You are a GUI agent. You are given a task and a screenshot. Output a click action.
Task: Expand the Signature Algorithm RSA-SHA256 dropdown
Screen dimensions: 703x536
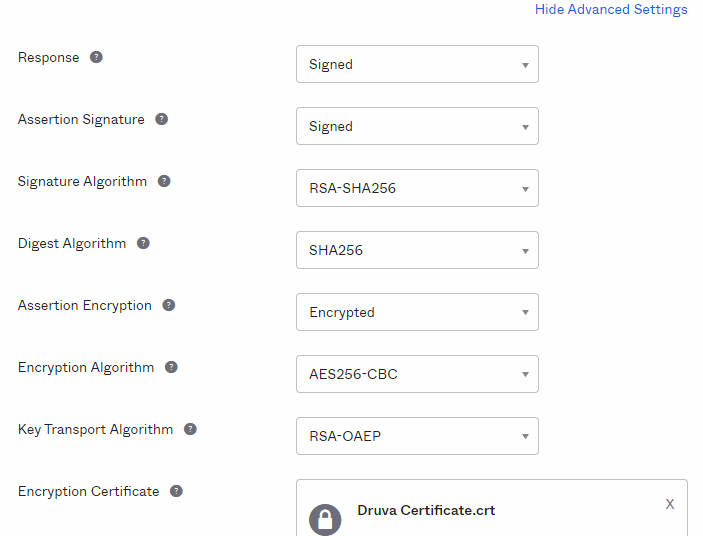point(417,188)
